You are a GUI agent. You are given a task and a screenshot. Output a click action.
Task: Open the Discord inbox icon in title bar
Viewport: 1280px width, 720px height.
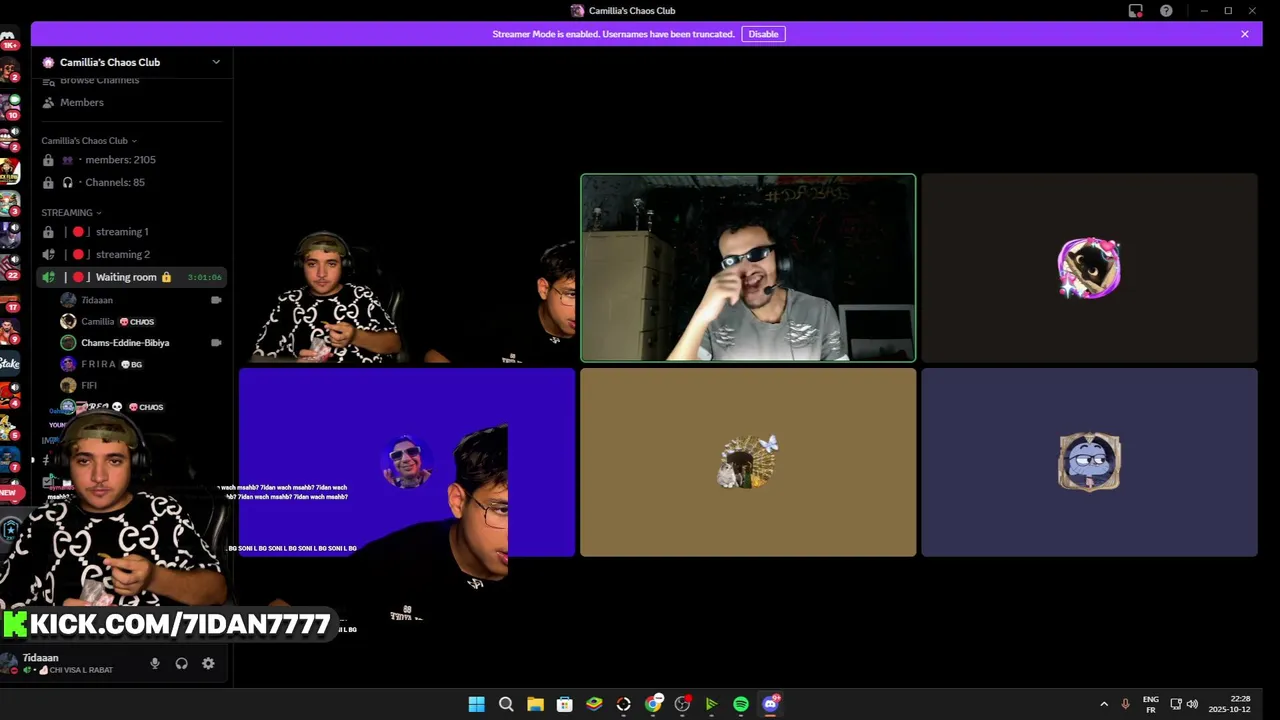[x=1136, y=11]
